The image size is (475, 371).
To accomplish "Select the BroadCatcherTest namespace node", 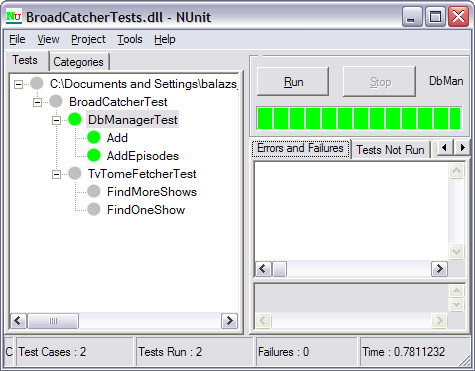I will click(118, 102).
